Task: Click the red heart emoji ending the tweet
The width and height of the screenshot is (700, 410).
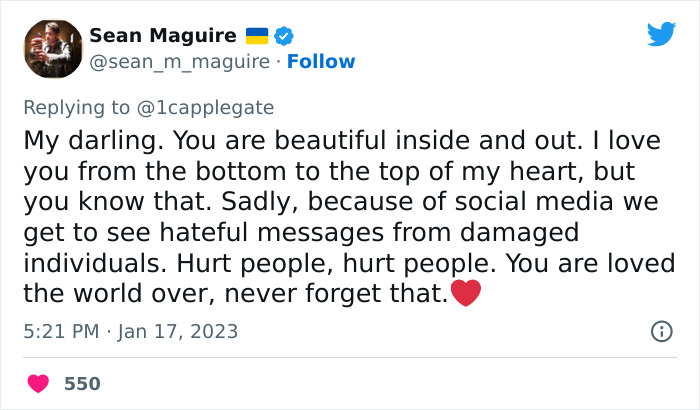Action: (467, 294)
